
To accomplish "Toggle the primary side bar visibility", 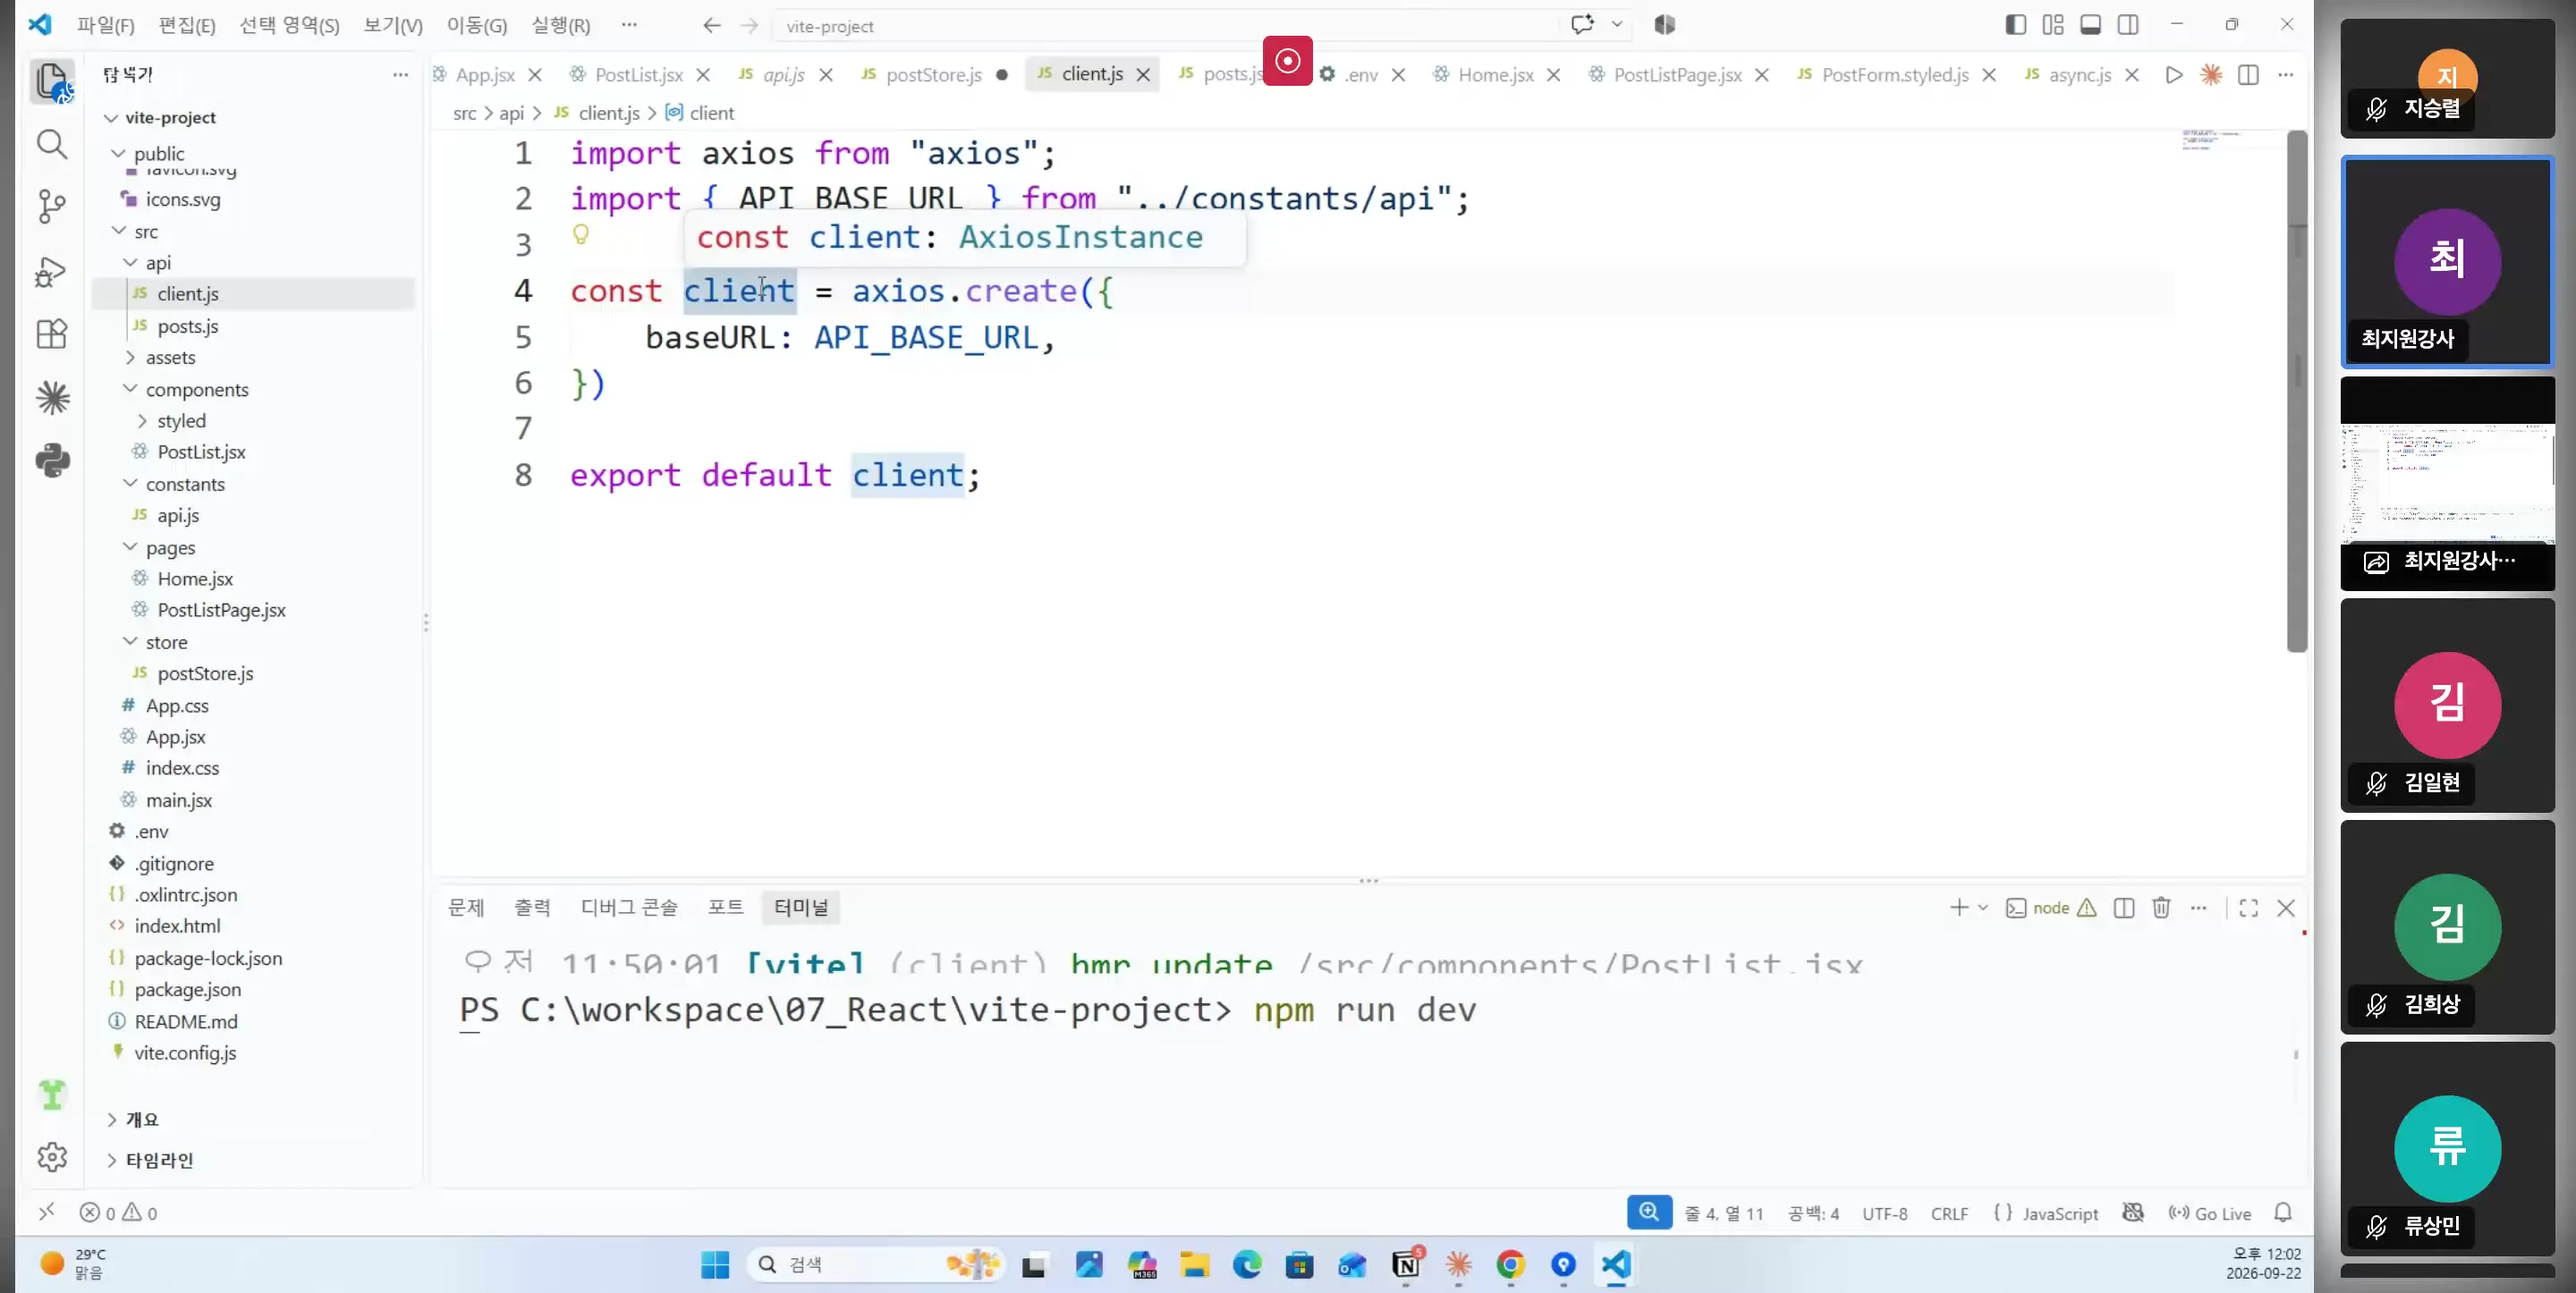I will pos(2015,25).
